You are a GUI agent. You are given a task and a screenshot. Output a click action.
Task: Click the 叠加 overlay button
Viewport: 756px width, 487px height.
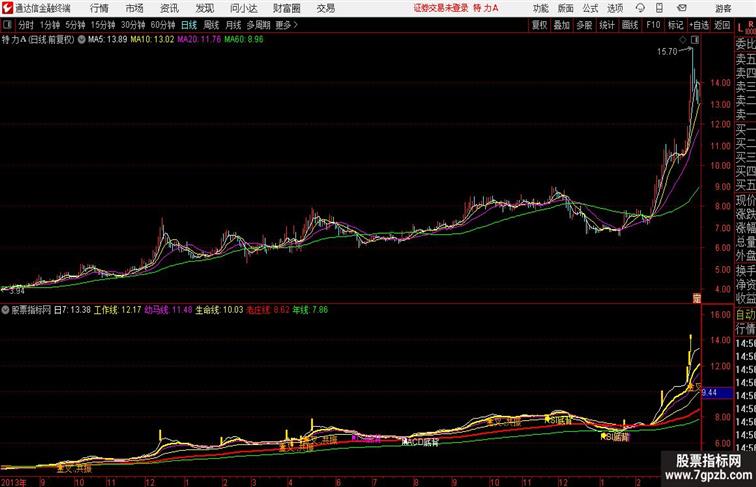(562, 25)
